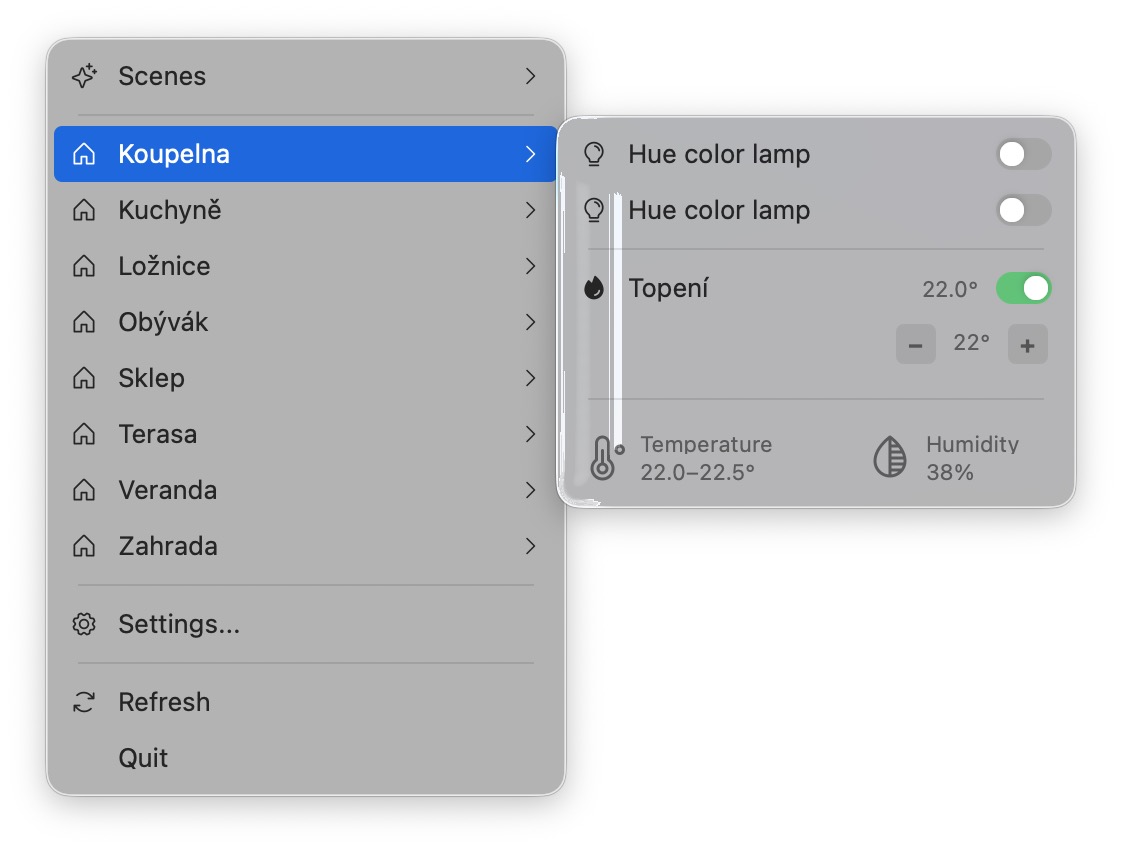This screenshot has height=850, width=1122.
Task: Increase Topení temperature with plus button
Action: coord(1027,345)
